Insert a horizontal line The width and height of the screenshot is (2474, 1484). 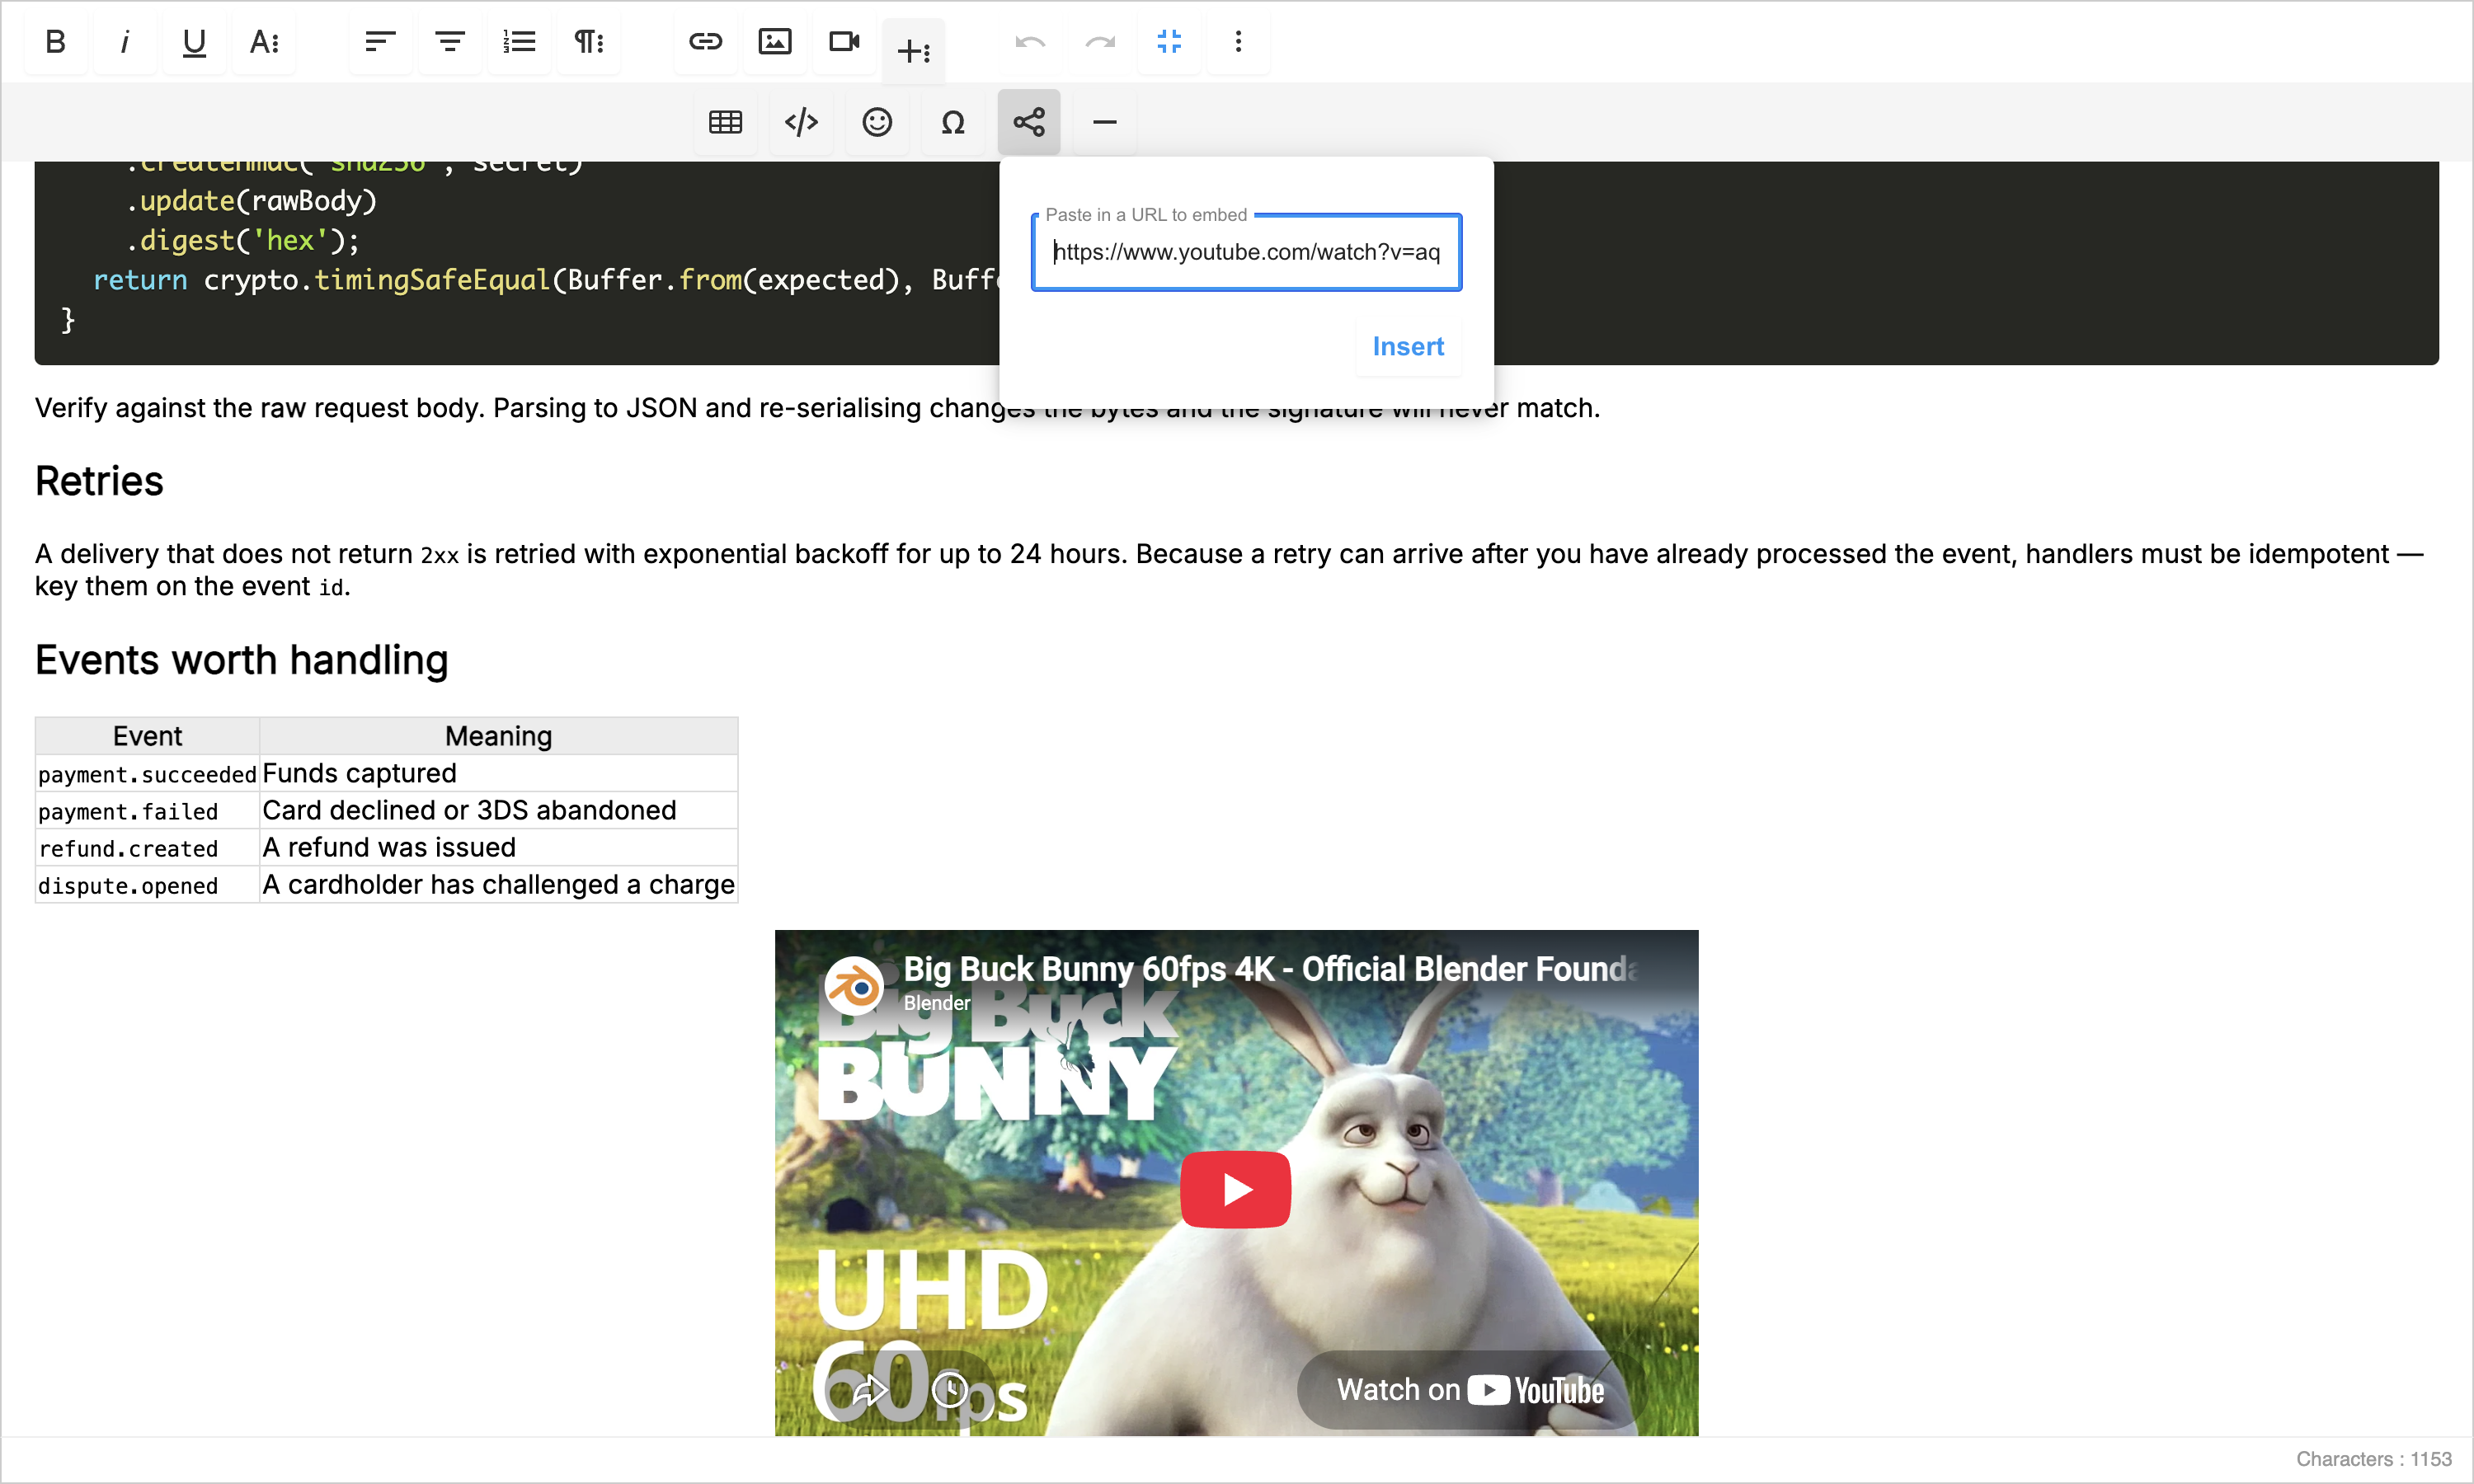pyautogui.click(x=1105, y=122)
